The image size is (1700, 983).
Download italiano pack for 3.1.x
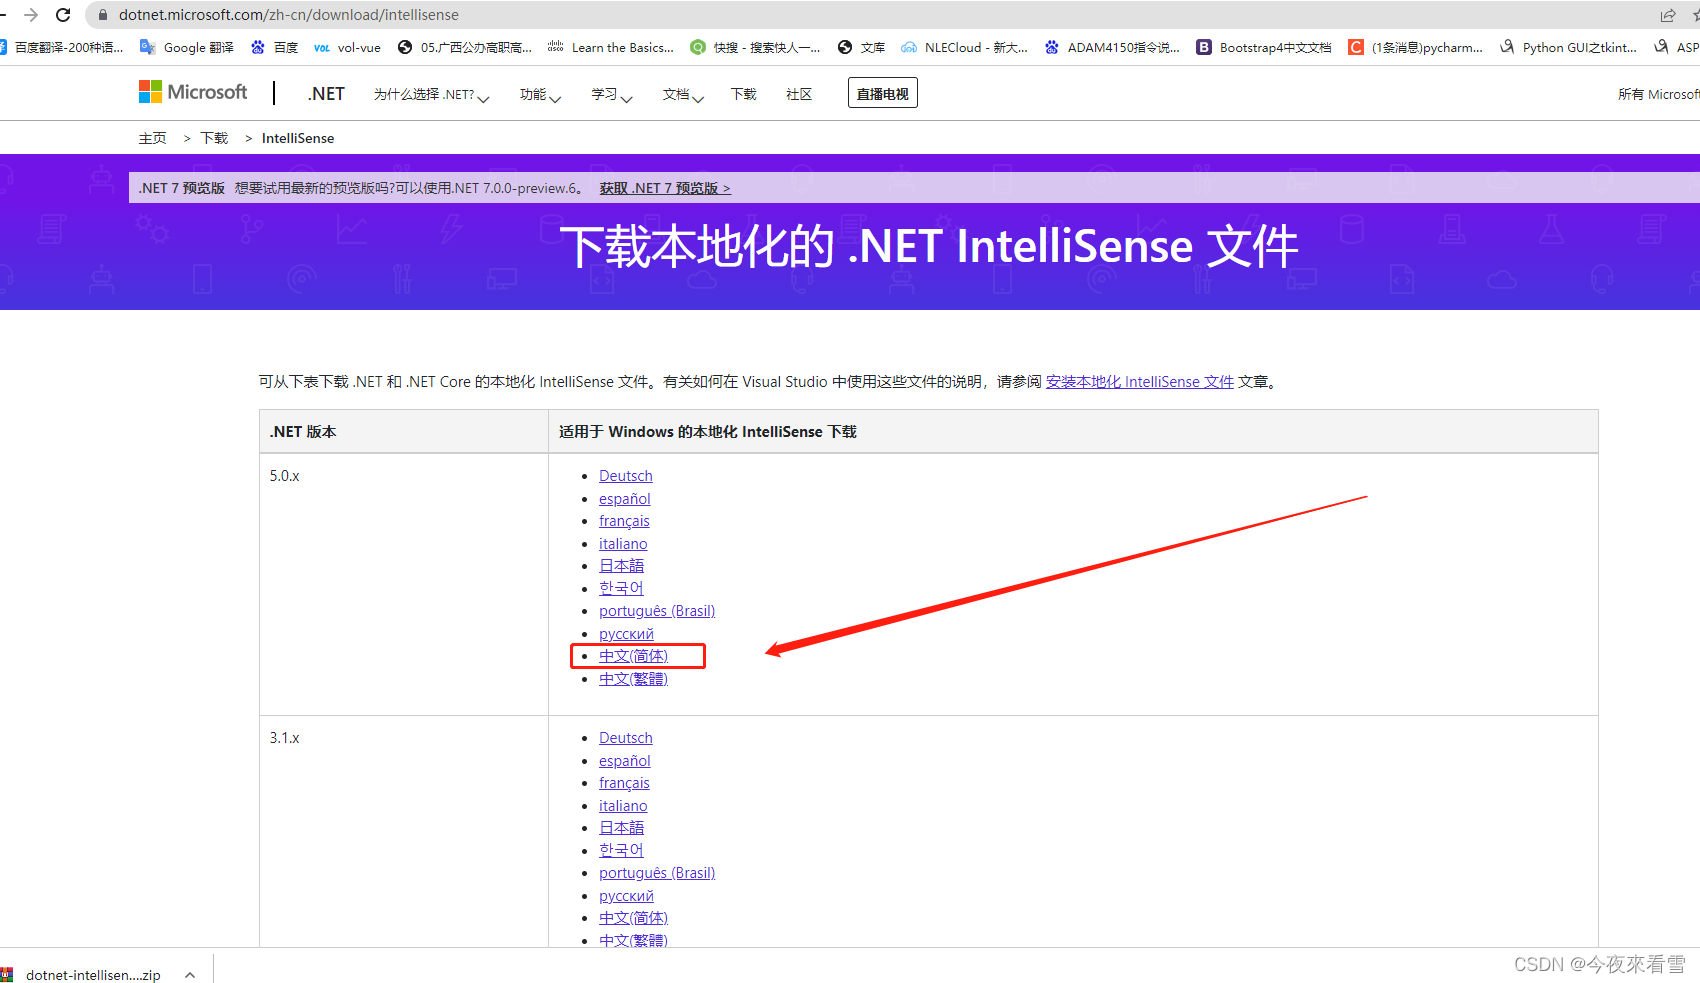[x=623, y=806]
